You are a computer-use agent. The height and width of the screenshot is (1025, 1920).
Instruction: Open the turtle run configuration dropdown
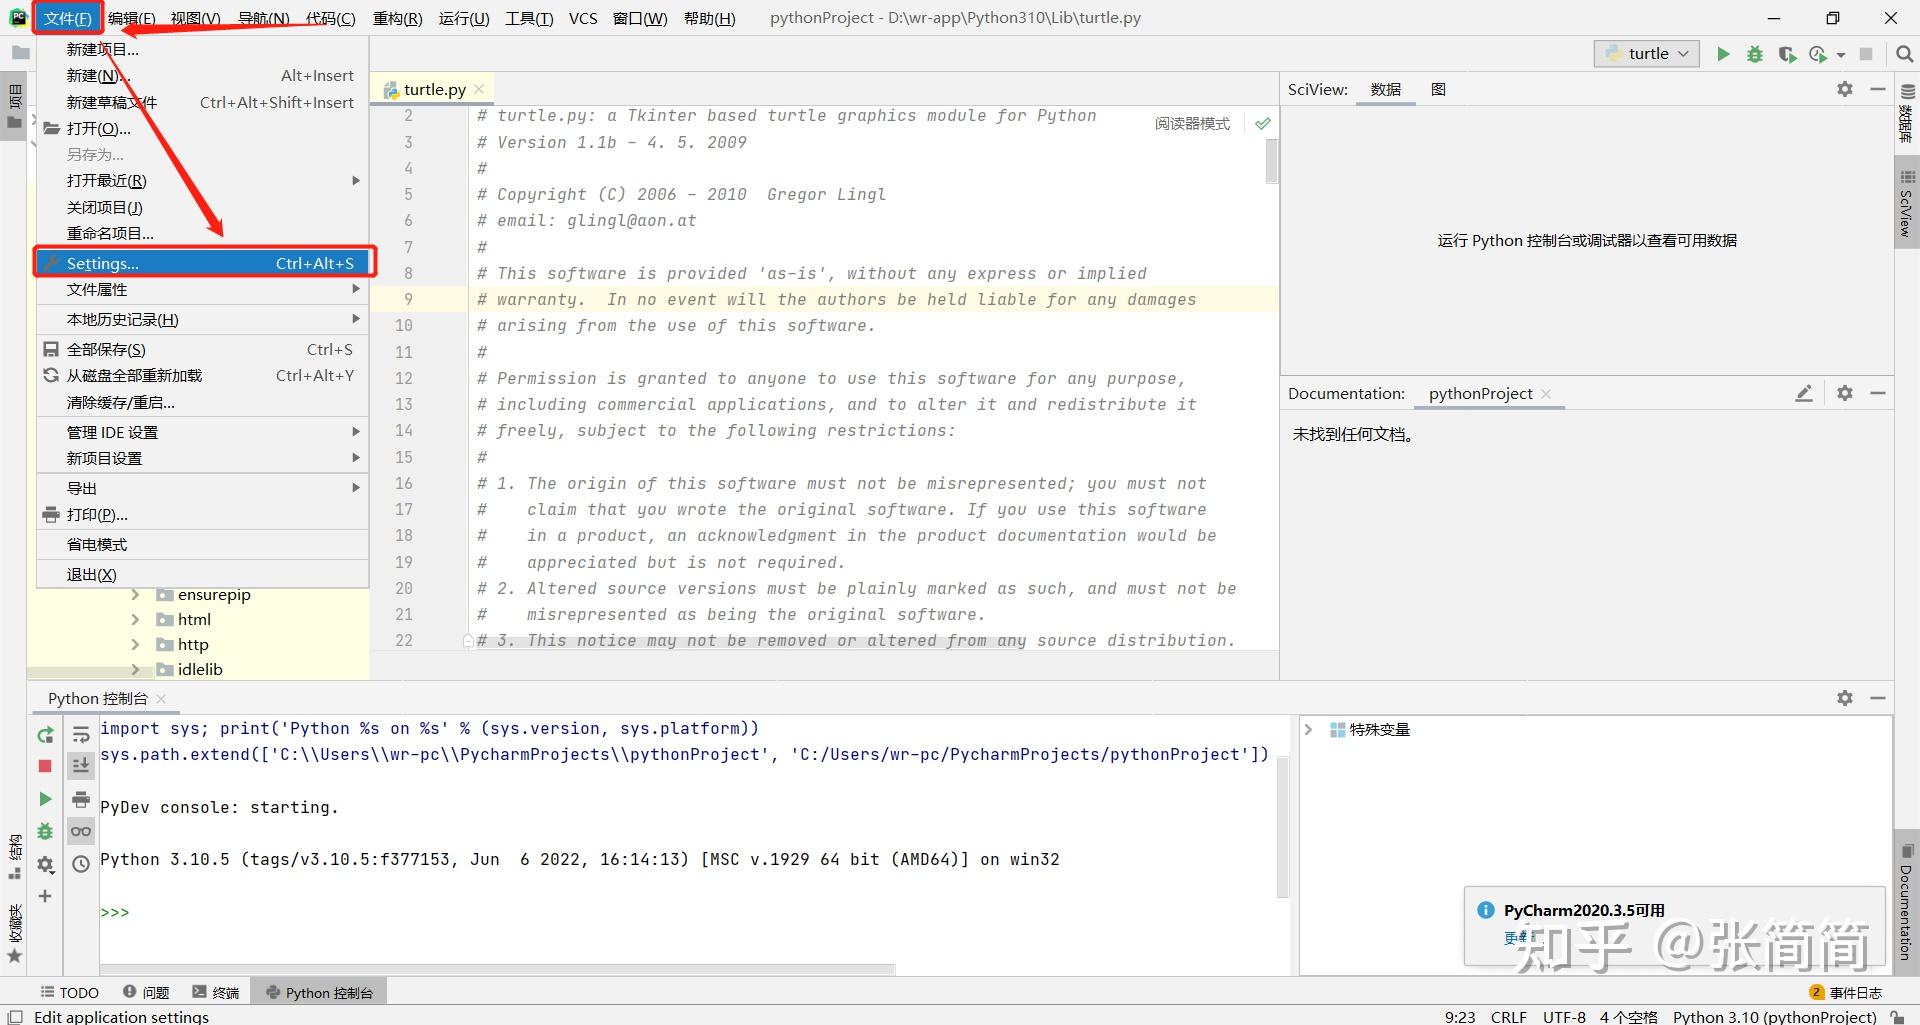(x=1646, y=53)
